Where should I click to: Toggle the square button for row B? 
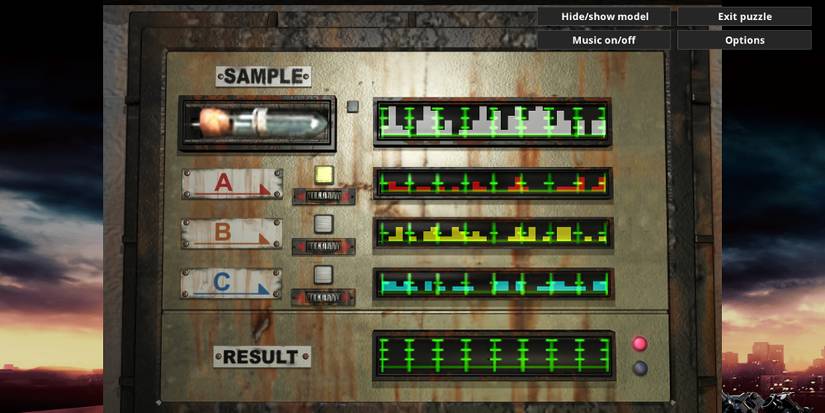323,224
